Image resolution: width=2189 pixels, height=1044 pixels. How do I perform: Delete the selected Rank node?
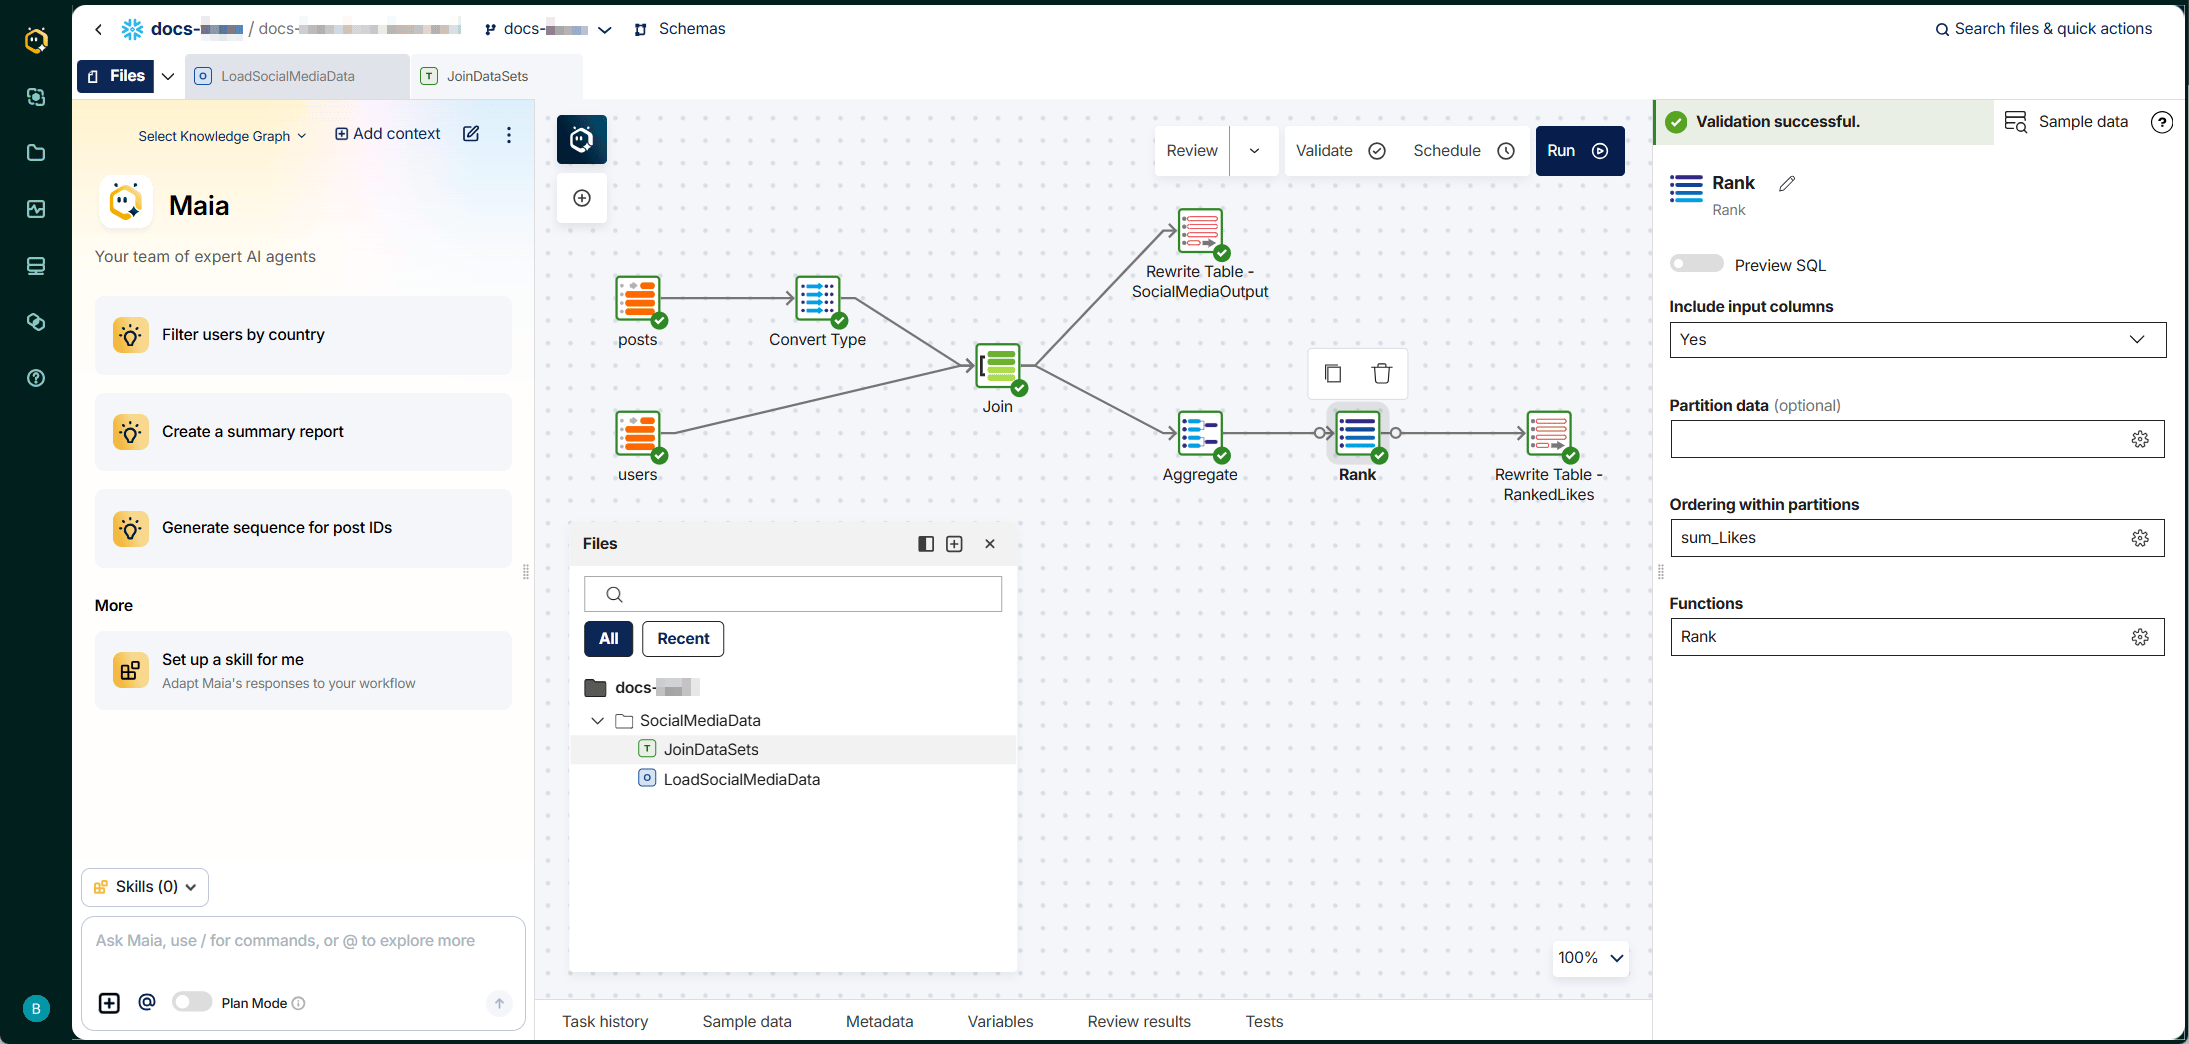(1382, 373)
